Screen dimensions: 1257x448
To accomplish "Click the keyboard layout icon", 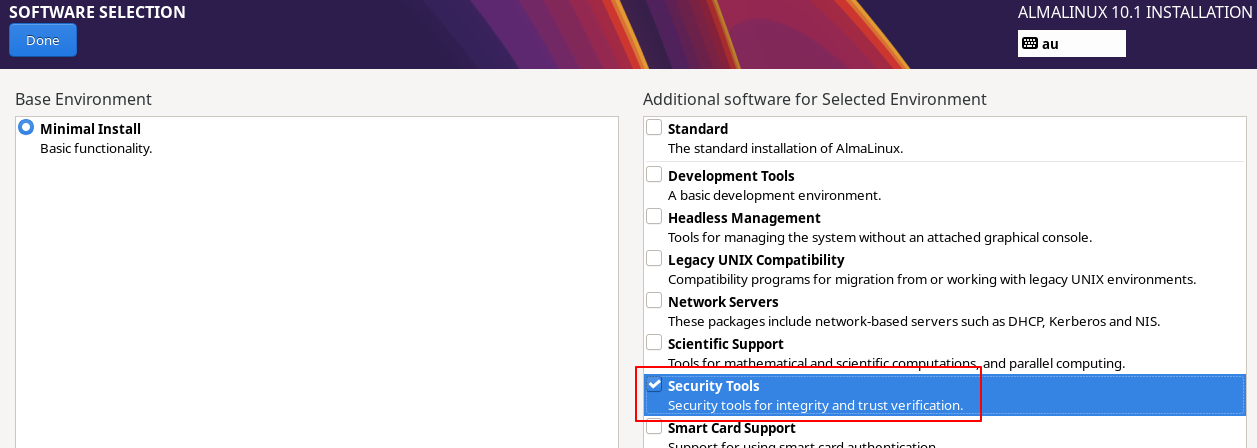I will tap(1029, 43).
